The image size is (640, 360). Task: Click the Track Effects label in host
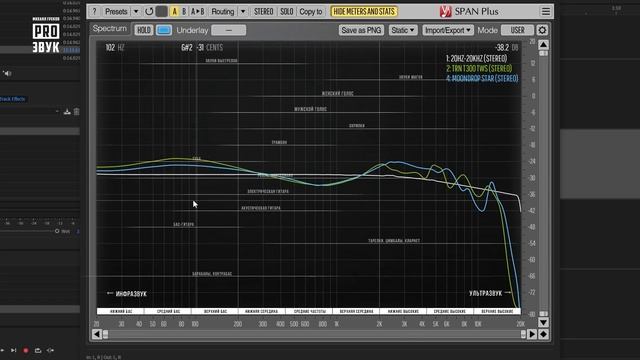click(13, 99)
